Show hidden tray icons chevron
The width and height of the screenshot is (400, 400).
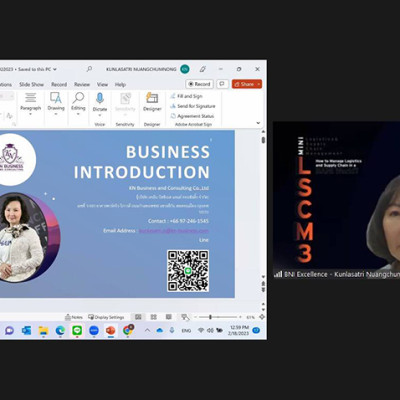(147, 330)
